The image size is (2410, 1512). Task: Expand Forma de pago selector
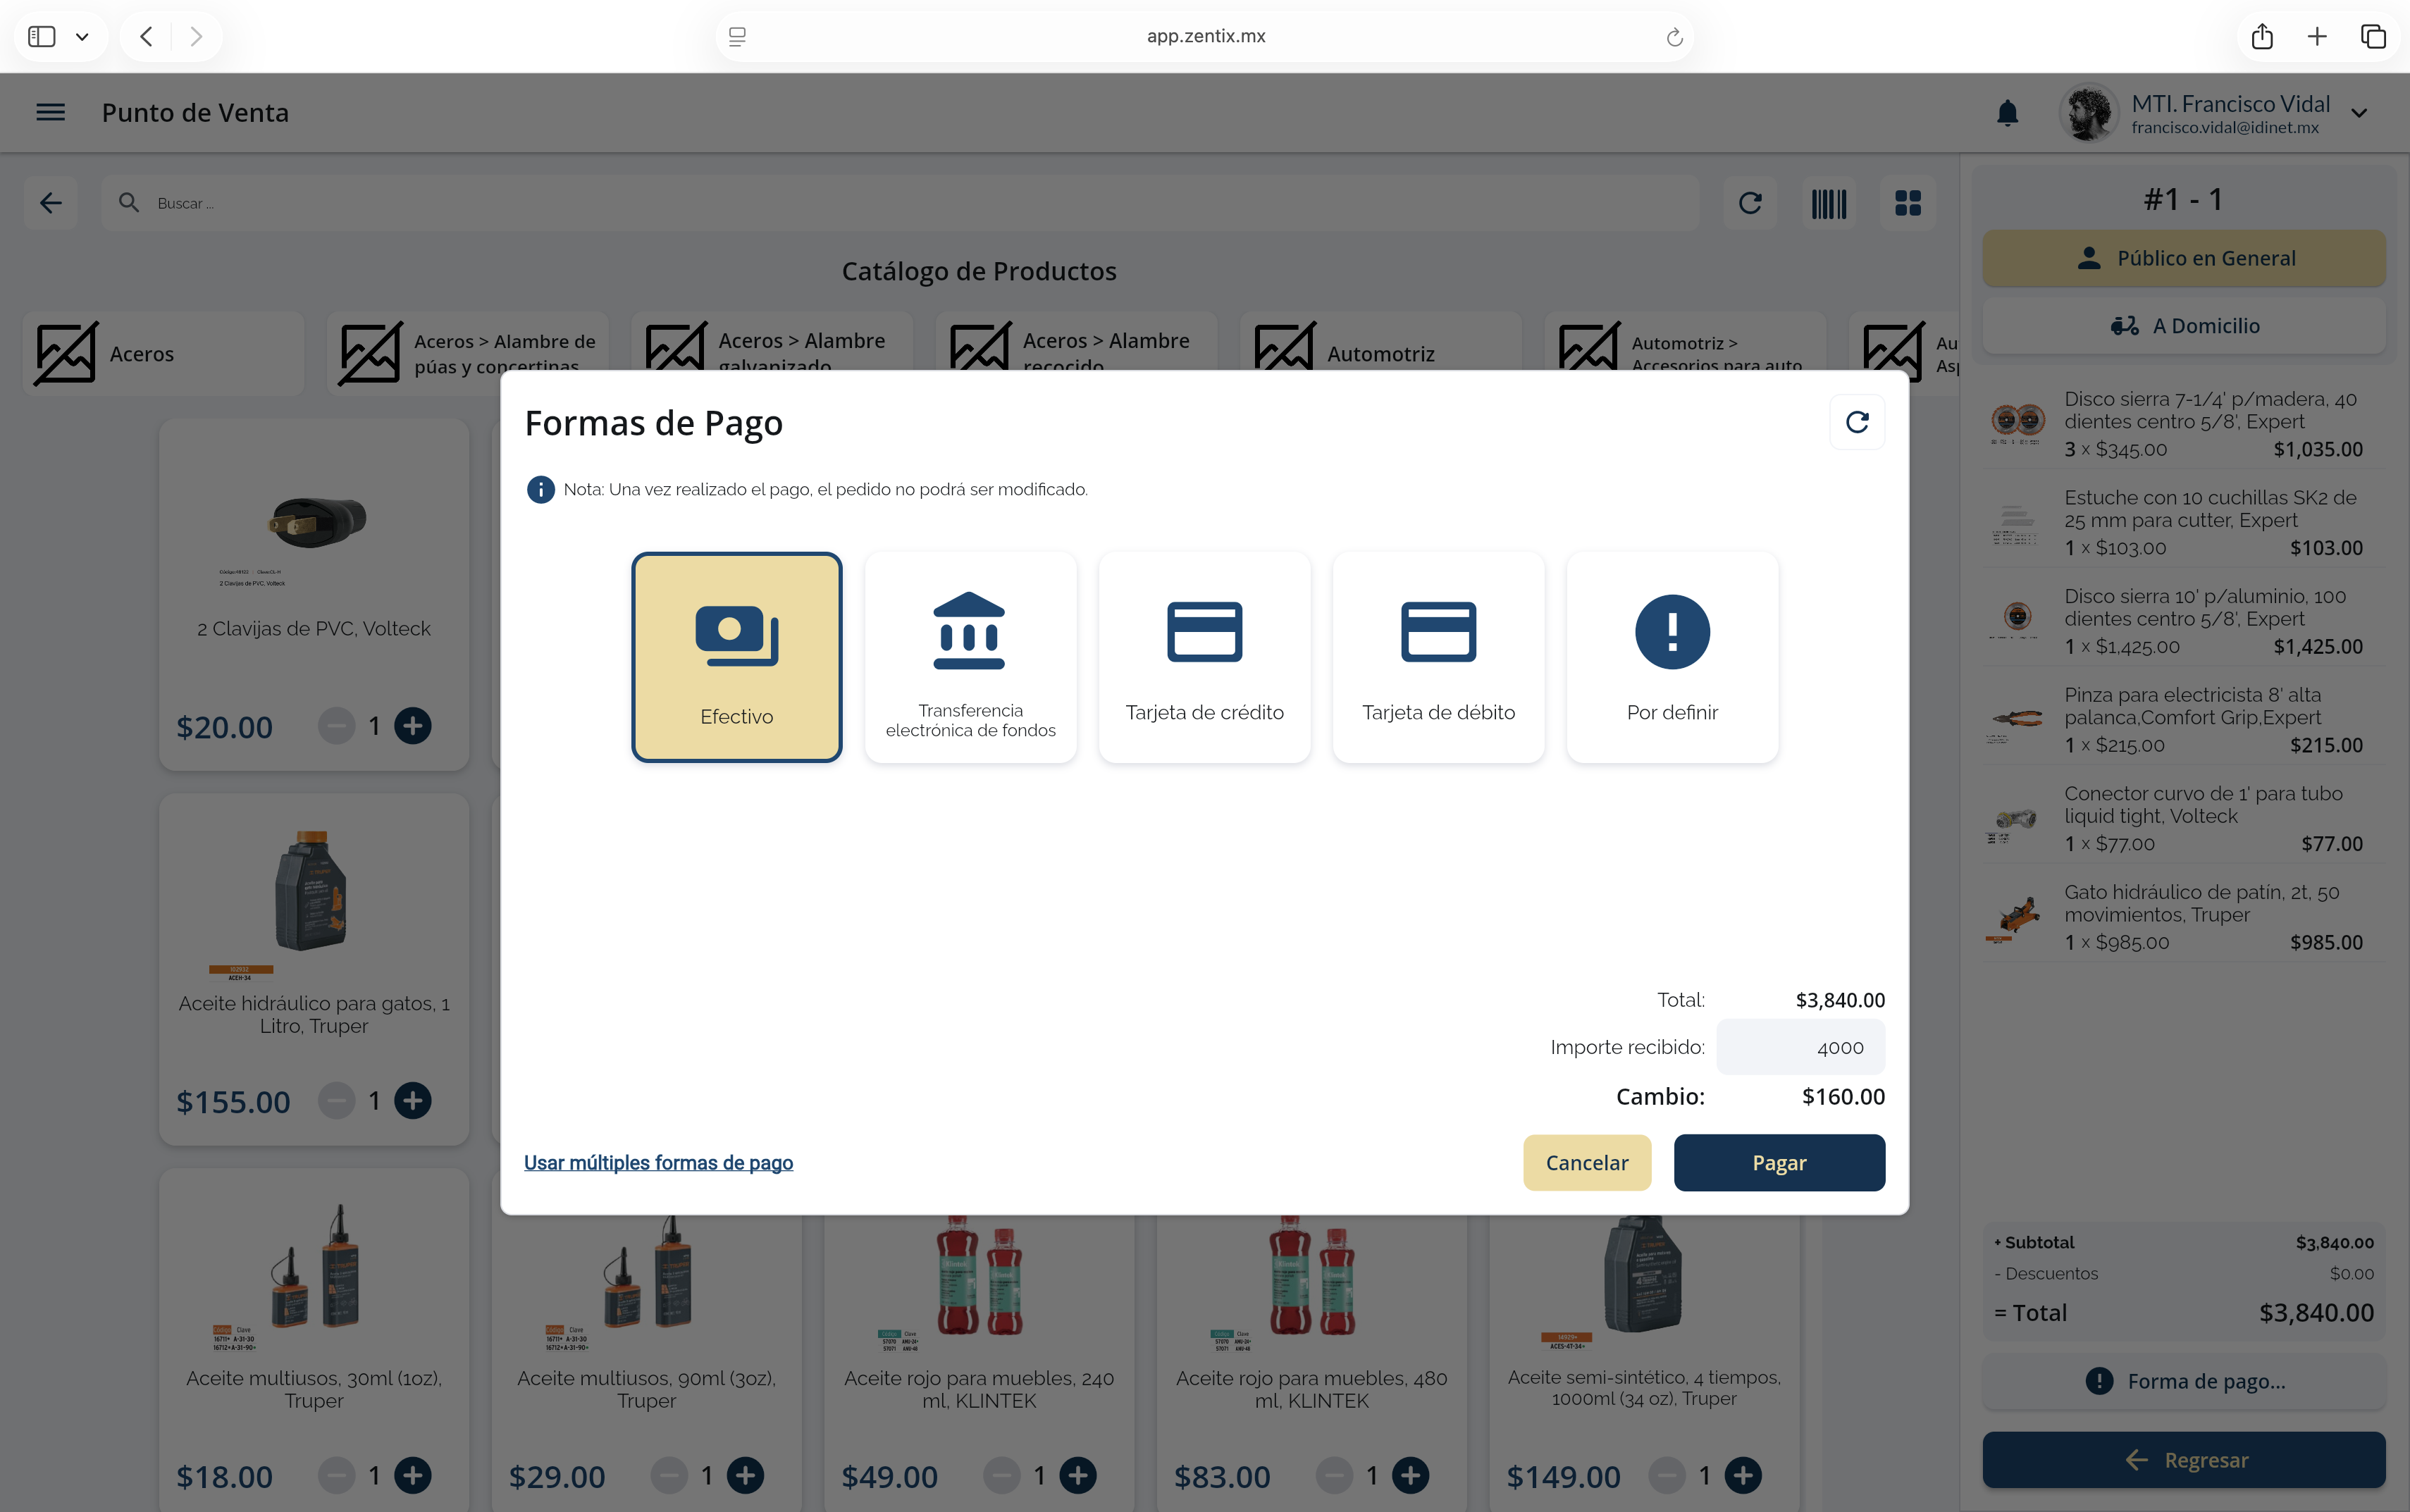pos(2184,1381)
